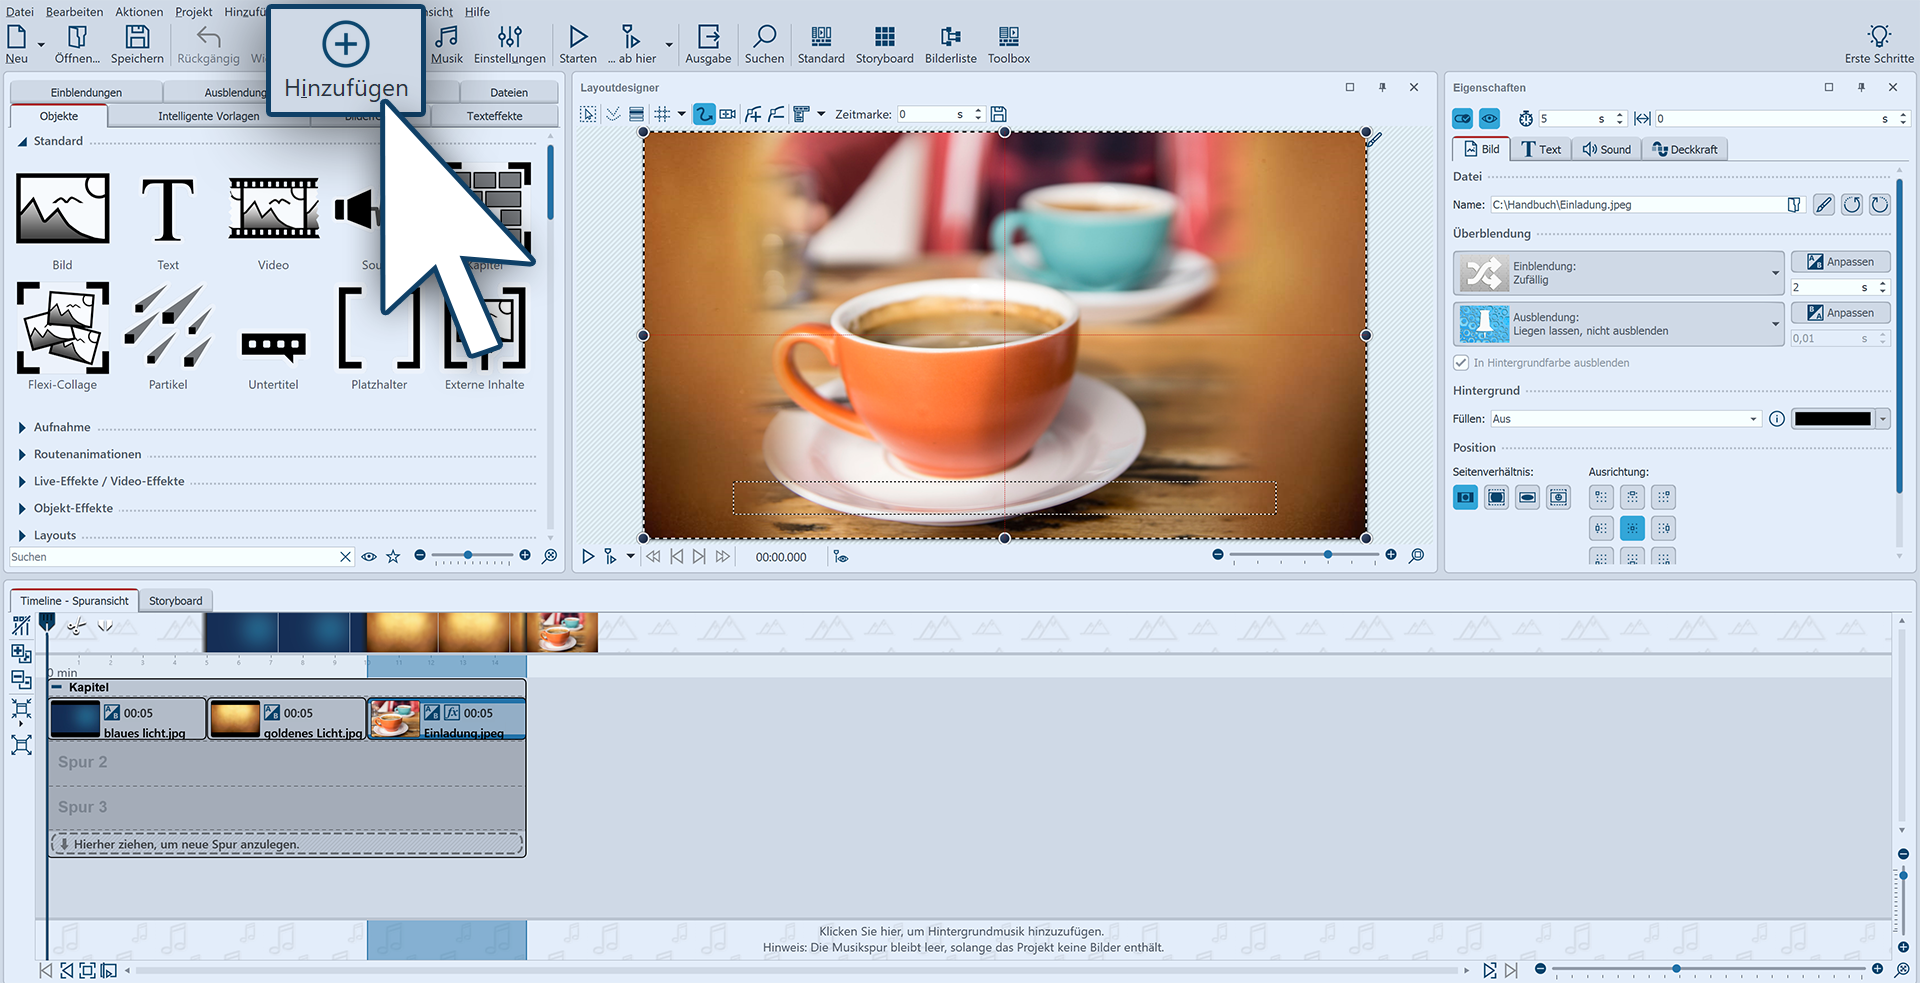This screenshot has height=983, width=1920.
Task: Toggle eye visibility icon beside search field
Action: click(x=369, y=557)
